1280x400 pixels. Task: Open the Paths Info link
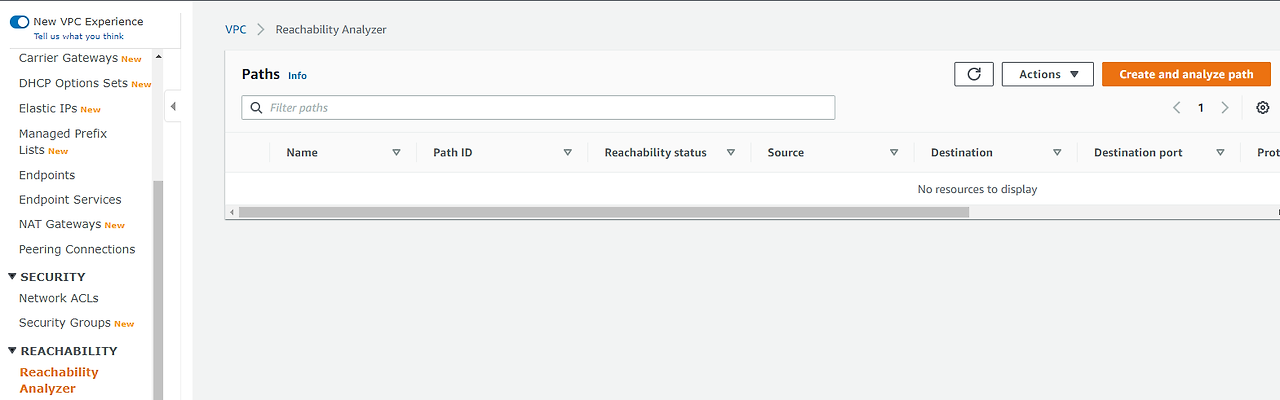(297, 76)
